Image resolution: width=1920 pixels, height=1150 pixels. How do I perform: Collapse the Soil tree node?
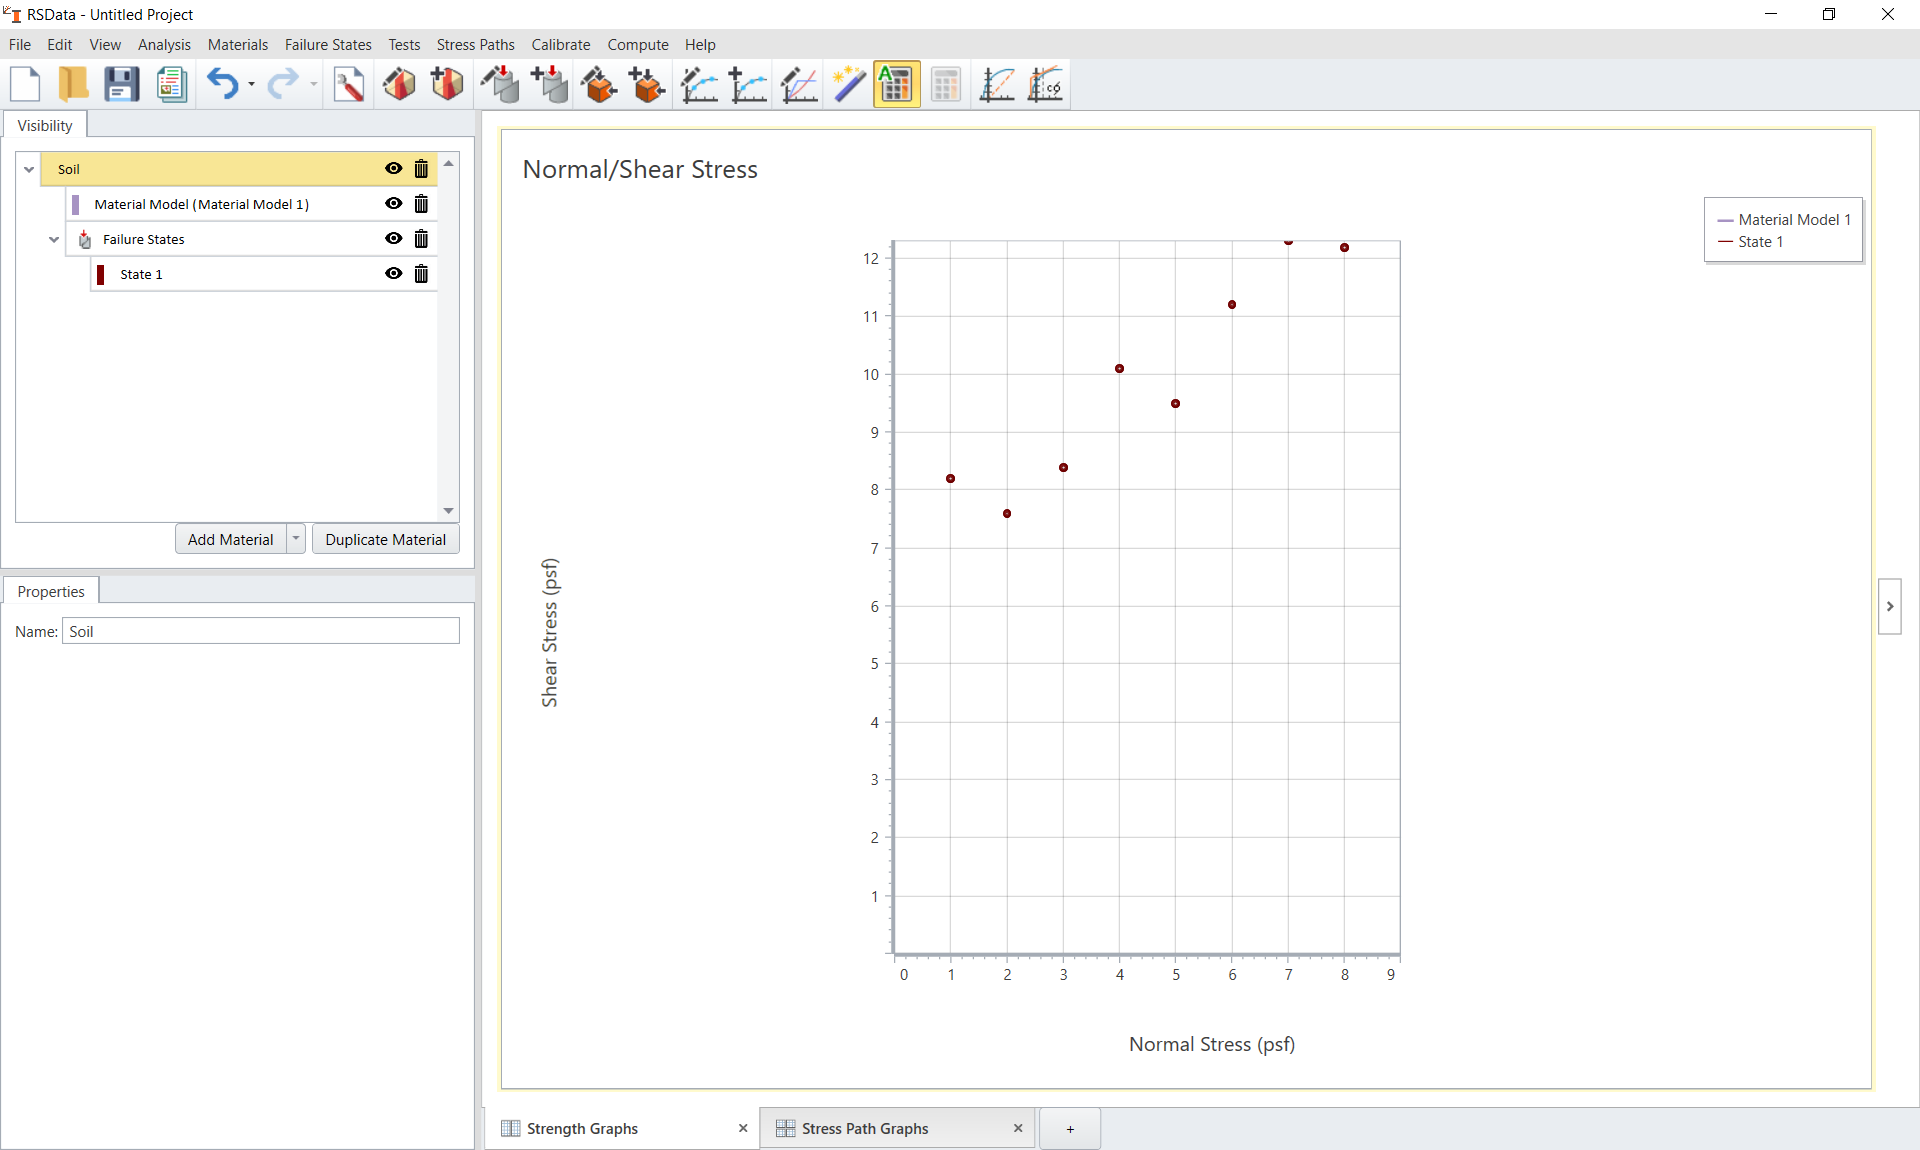[x=29, y=169]
